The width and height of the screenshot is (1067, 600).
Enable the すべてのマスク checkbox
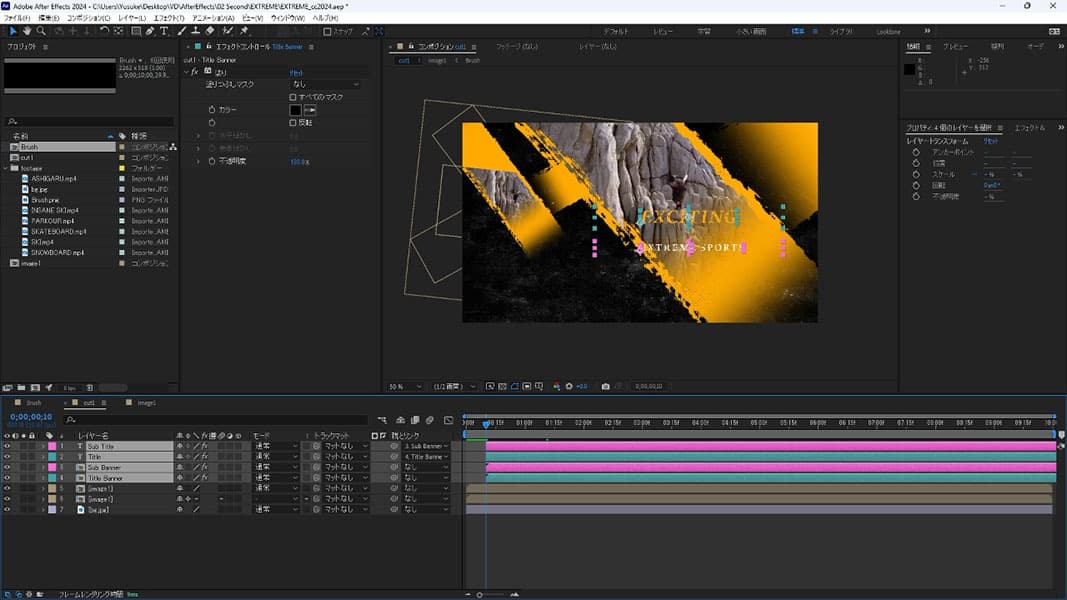tap(293, 97)
